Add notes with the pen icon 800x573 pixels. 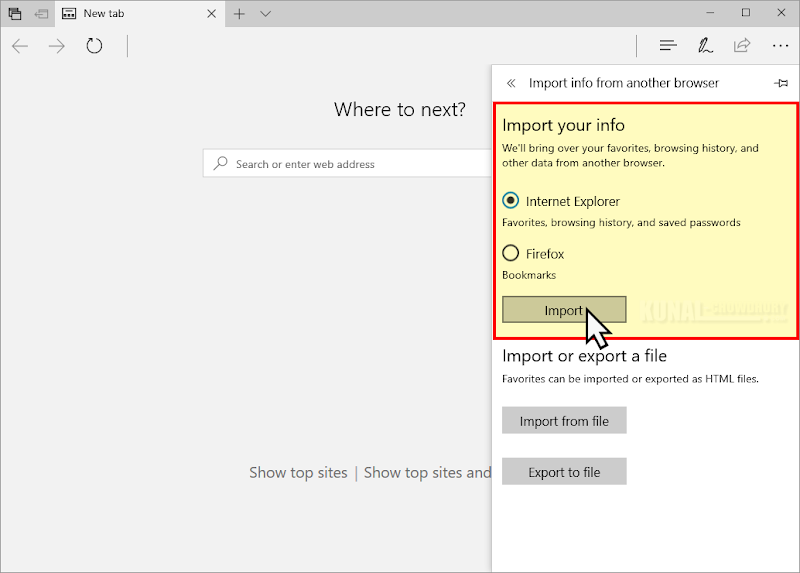click(705, 46)
